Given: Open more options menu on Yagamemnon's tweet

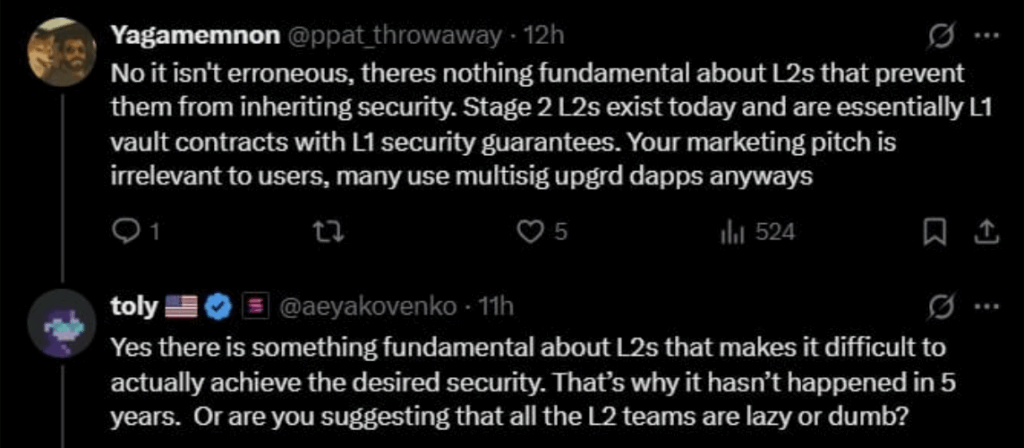Looking at the screenshot, I should [986, 35].
